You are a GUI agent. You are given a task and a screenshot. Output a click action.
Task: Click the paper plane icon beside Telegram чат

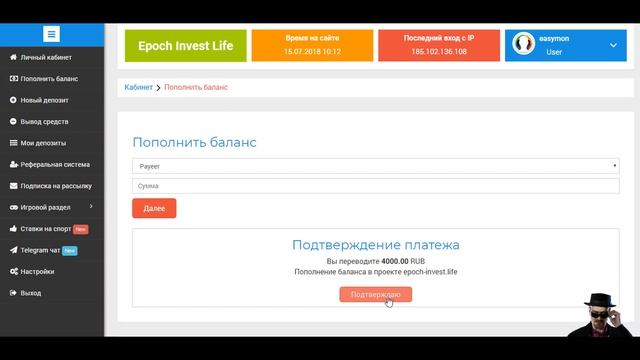tap(13, 250)
